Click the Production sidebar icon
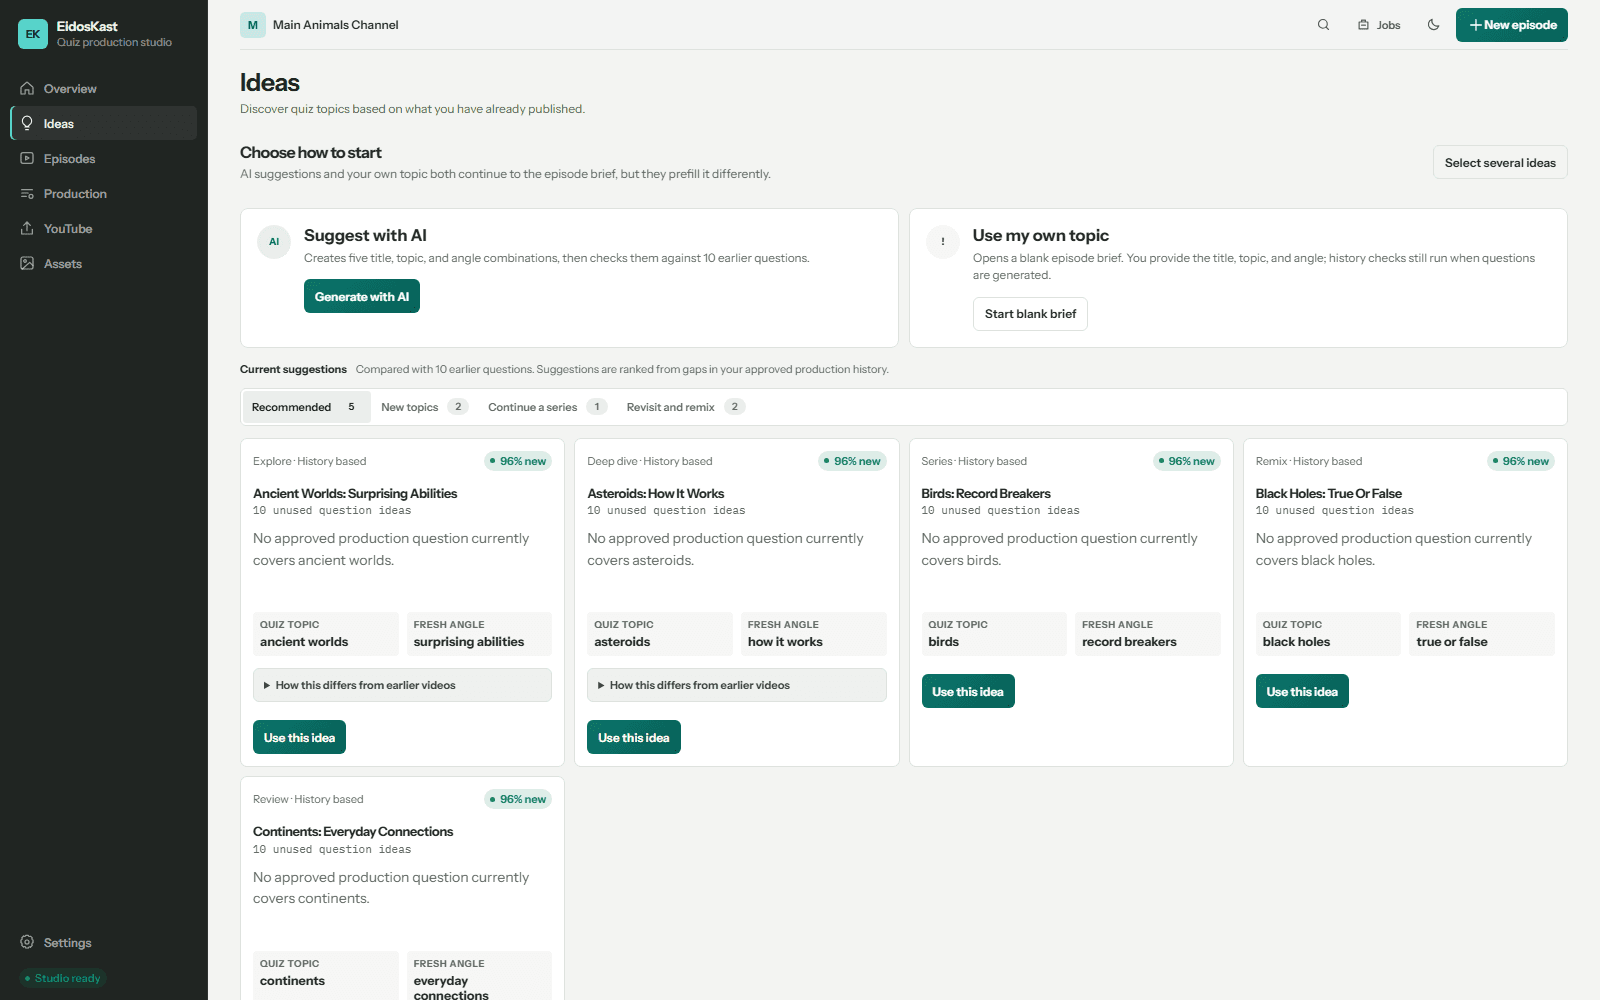The width and height of the screenshot is (1600, 1000). (27, 194)
